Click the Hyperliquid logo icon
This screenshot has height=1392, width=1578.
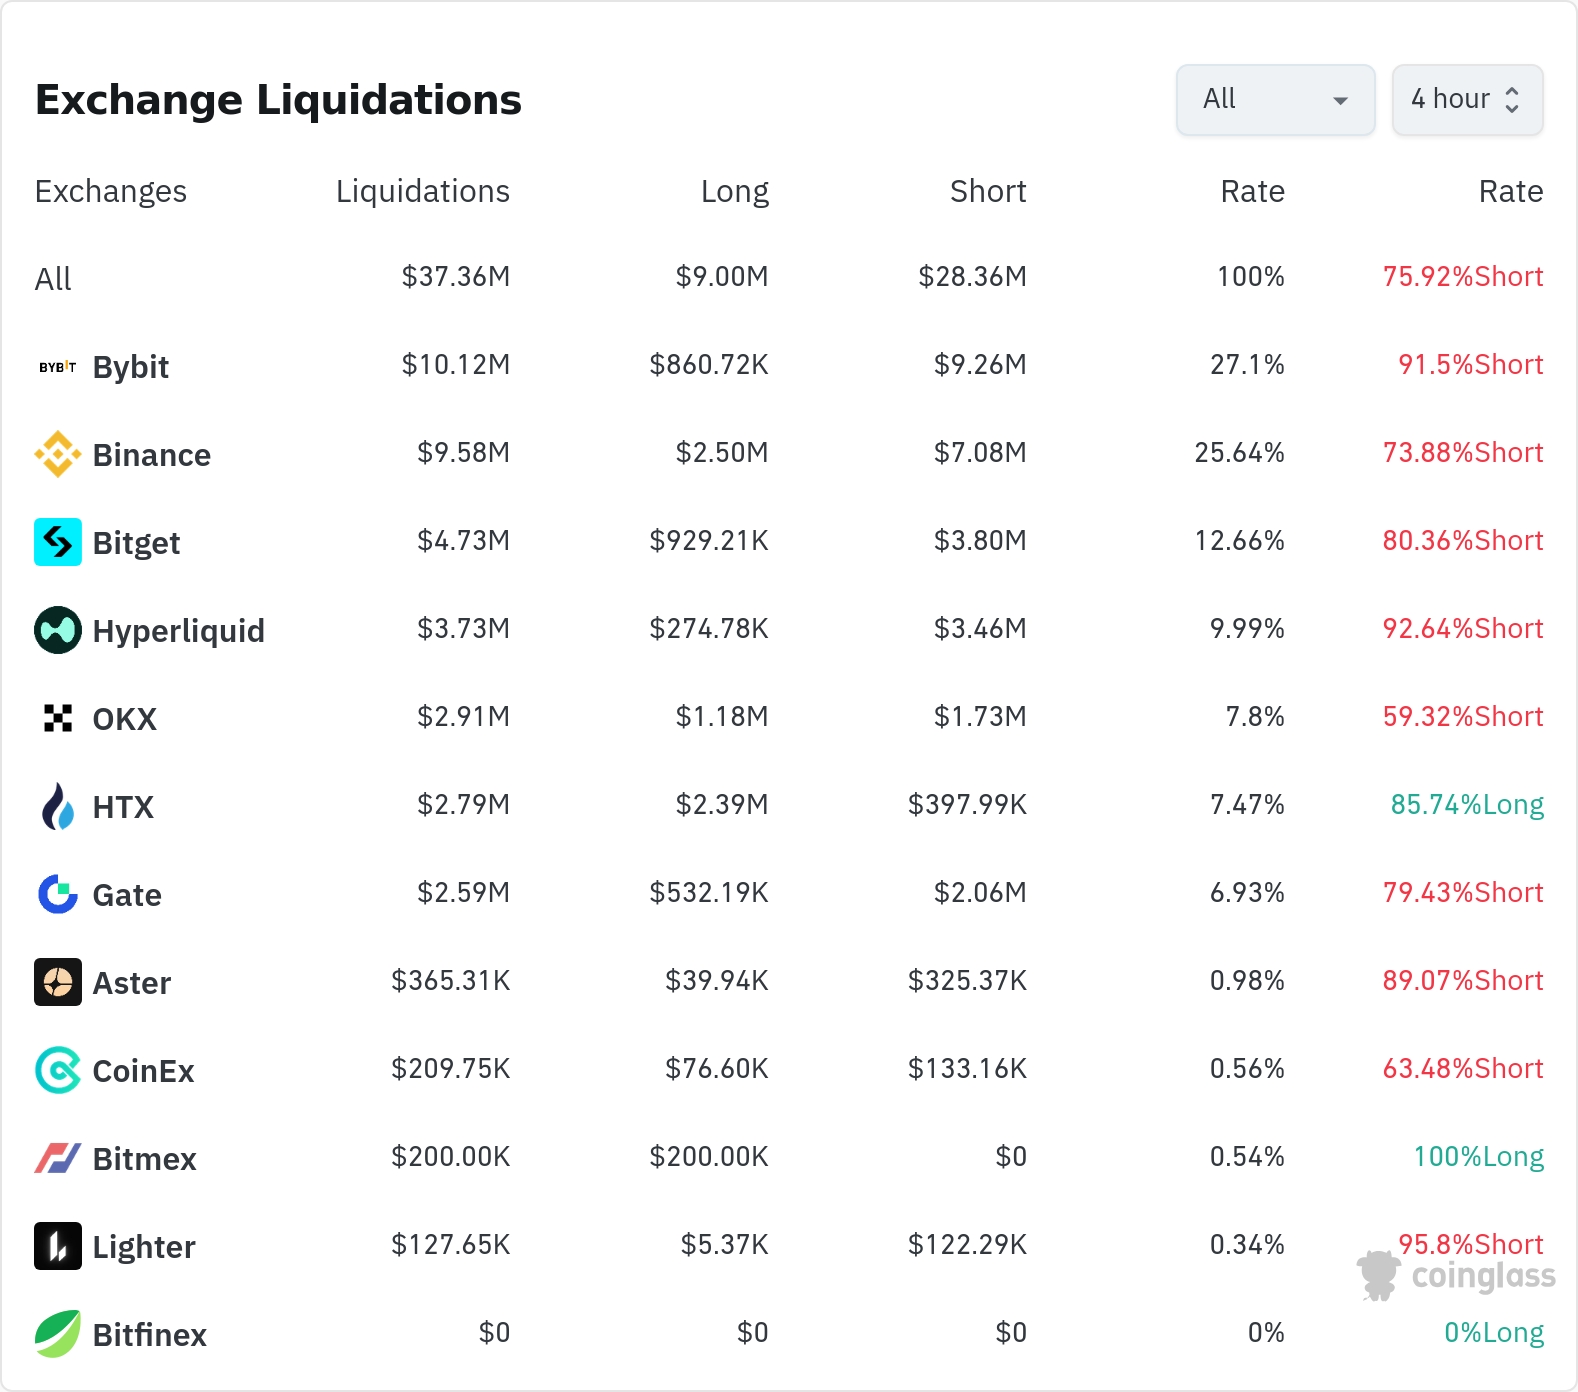click(58, 630)
